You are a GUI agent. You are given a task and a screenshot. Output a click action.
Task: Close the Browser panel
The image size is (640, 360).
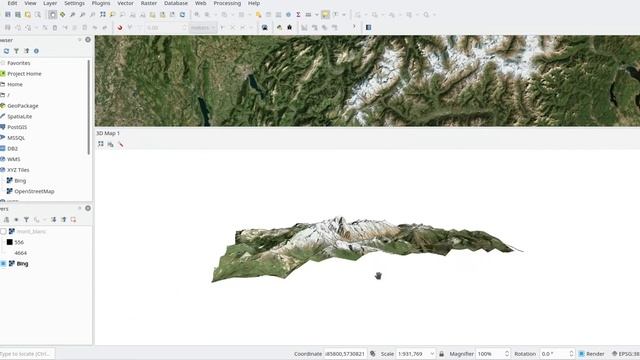88,40
